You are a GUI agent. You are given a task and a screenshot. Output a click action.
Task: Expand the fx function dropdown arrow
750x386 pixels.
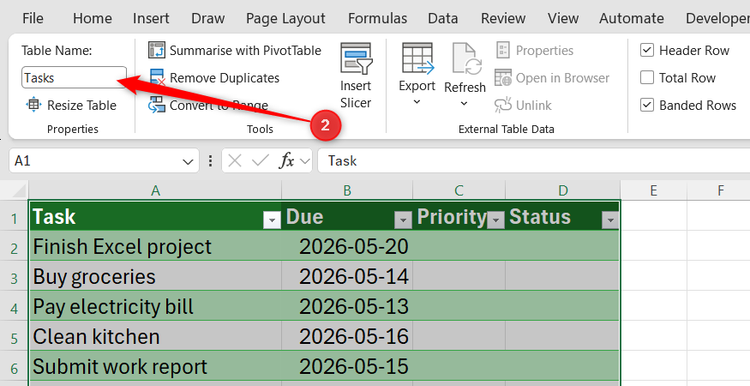[x=305, y=161]
